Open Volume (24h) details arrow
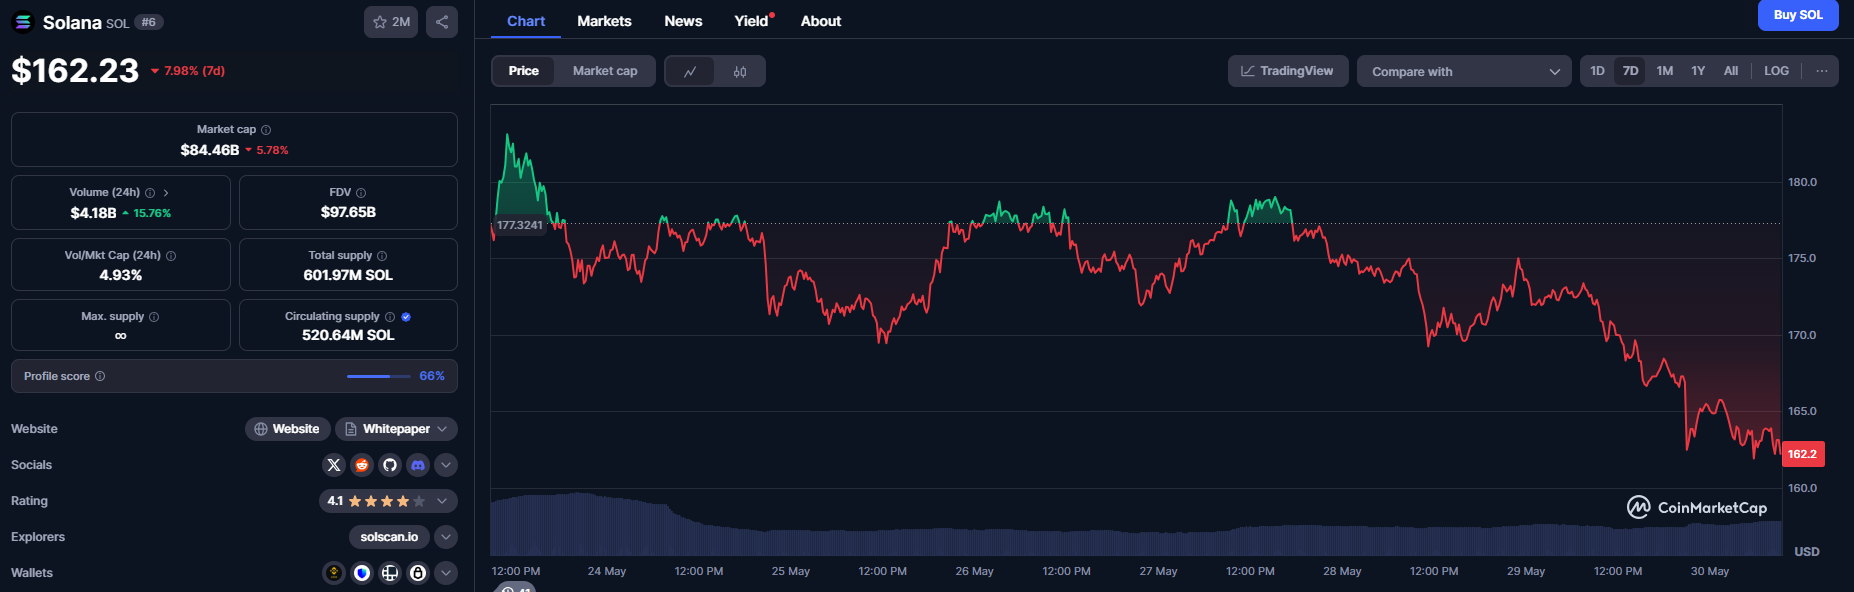Viewport: 1854px width, 592px height. pyautogui.click(x=166, y=193)
